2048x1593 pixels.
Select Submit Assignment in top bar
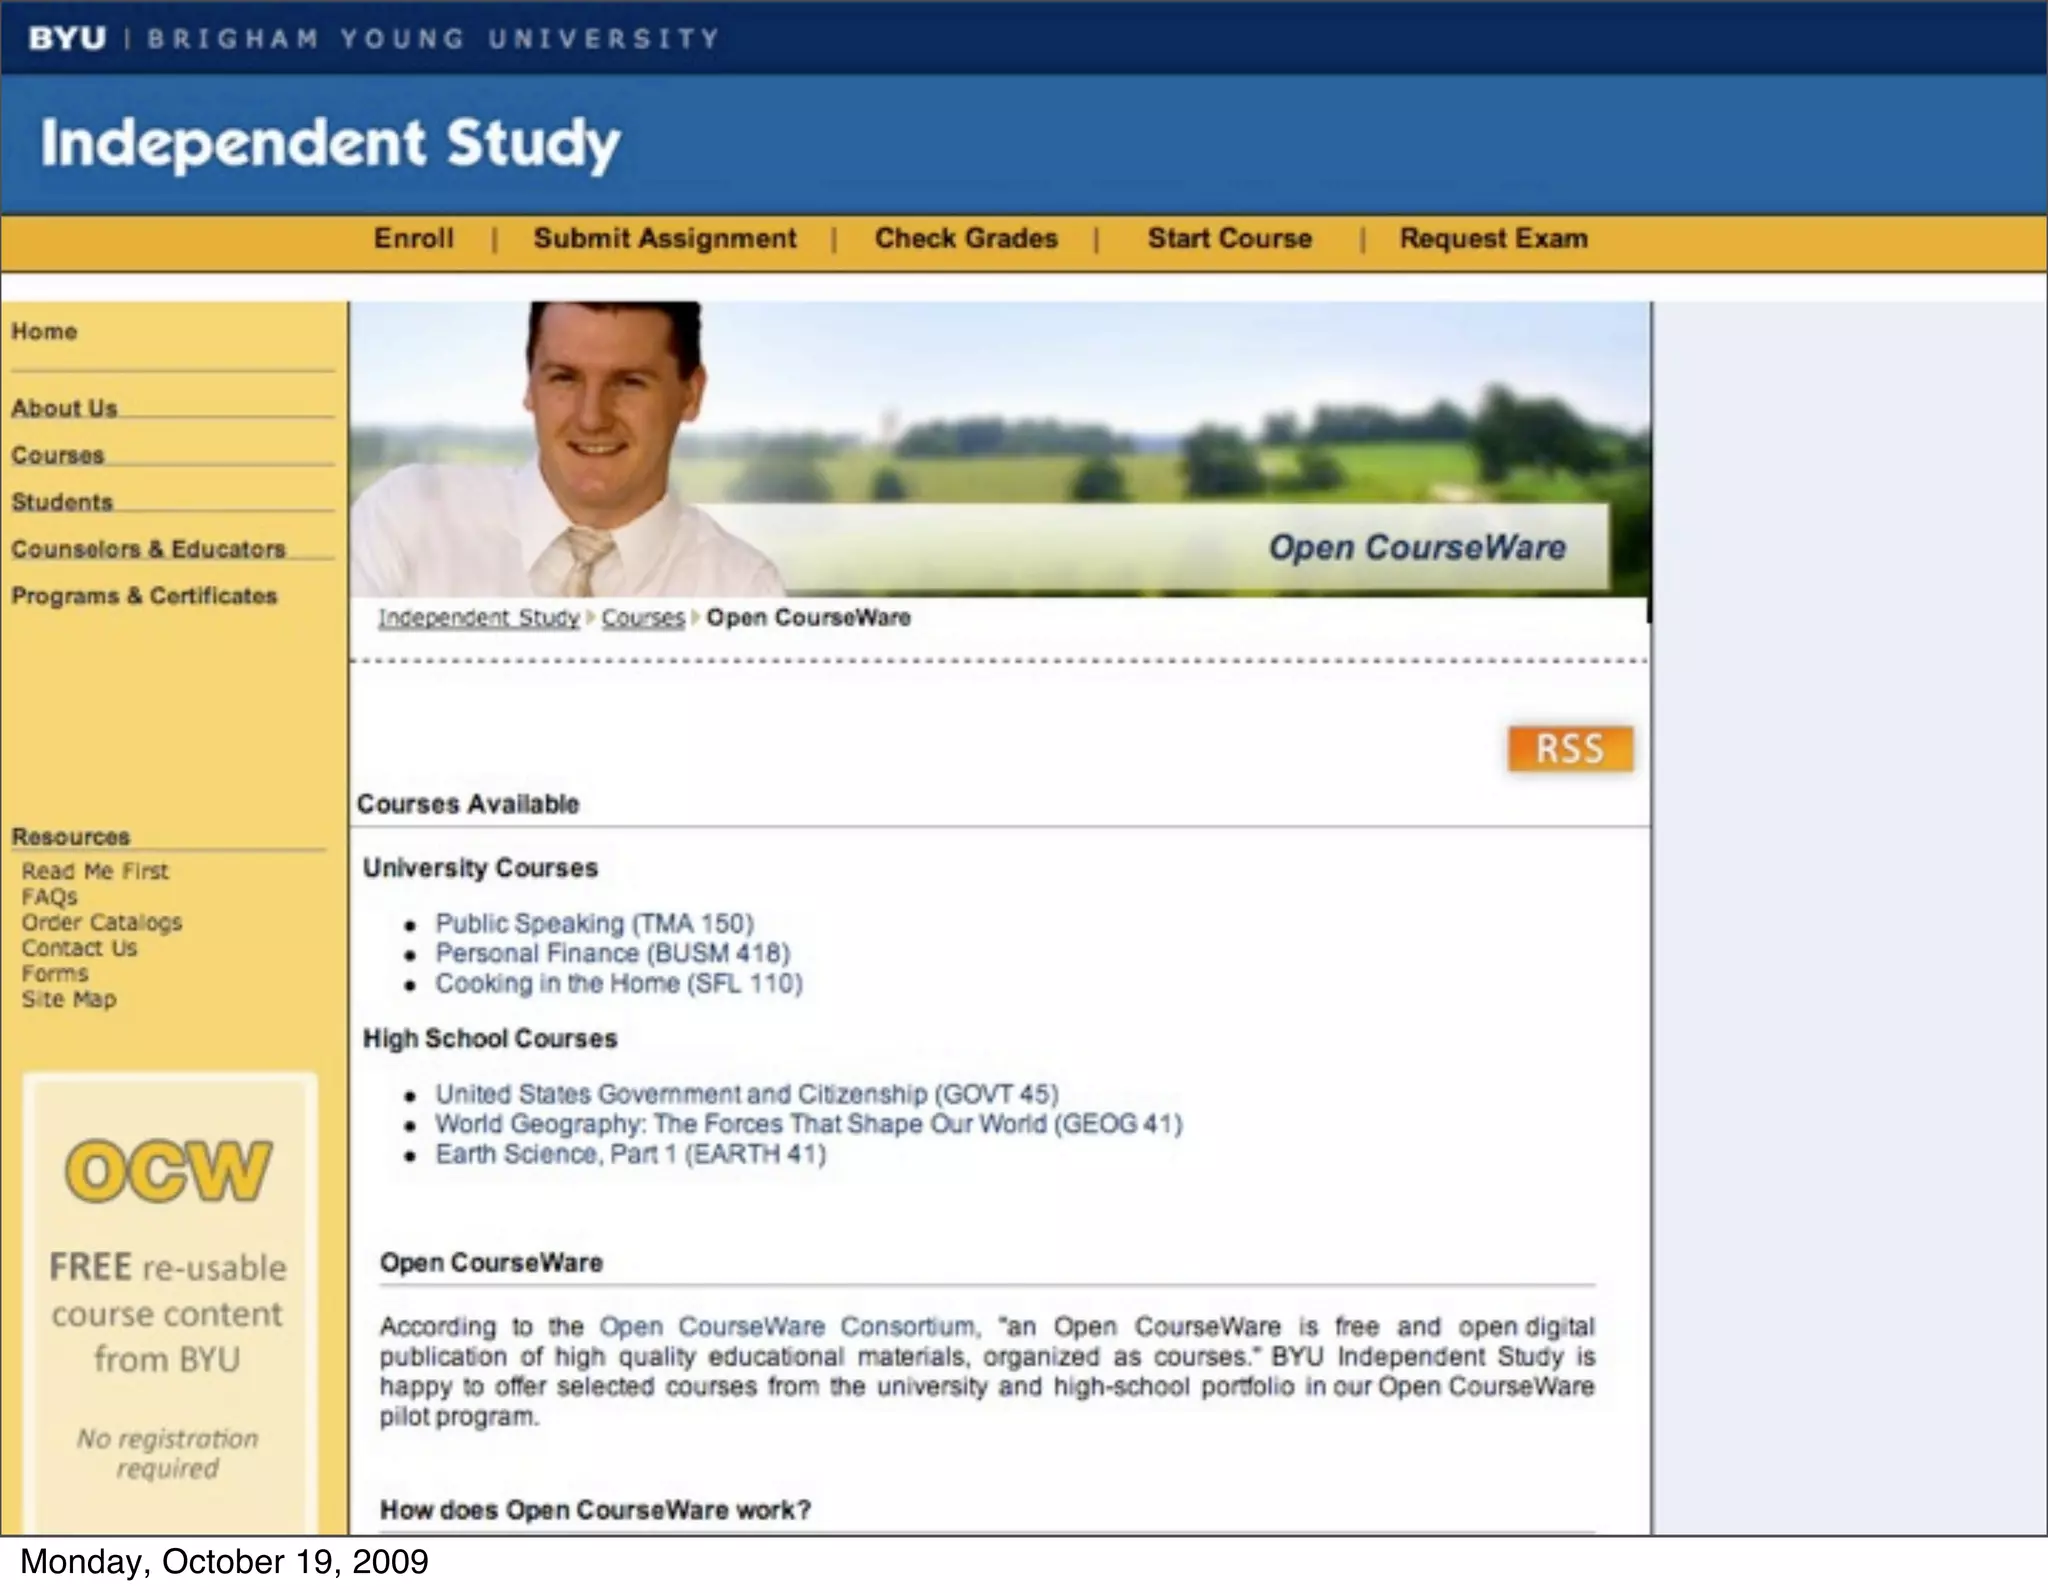click(665, 239)
